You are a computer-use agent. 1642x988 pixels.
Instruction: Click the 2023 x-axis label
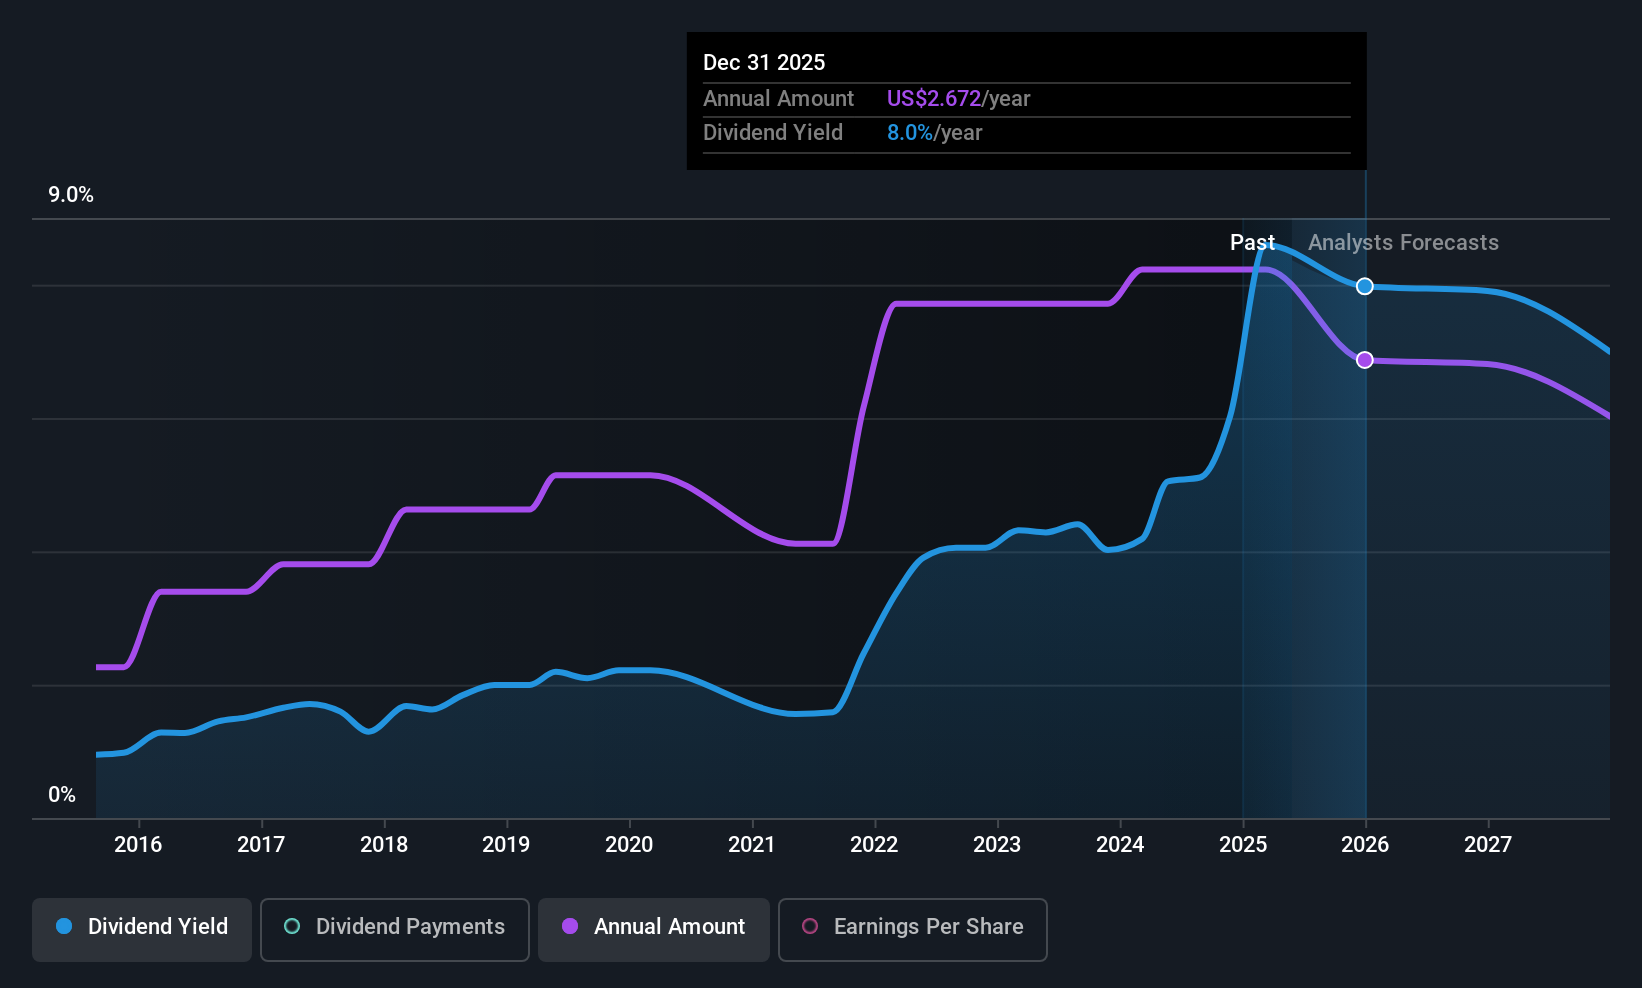997,845
